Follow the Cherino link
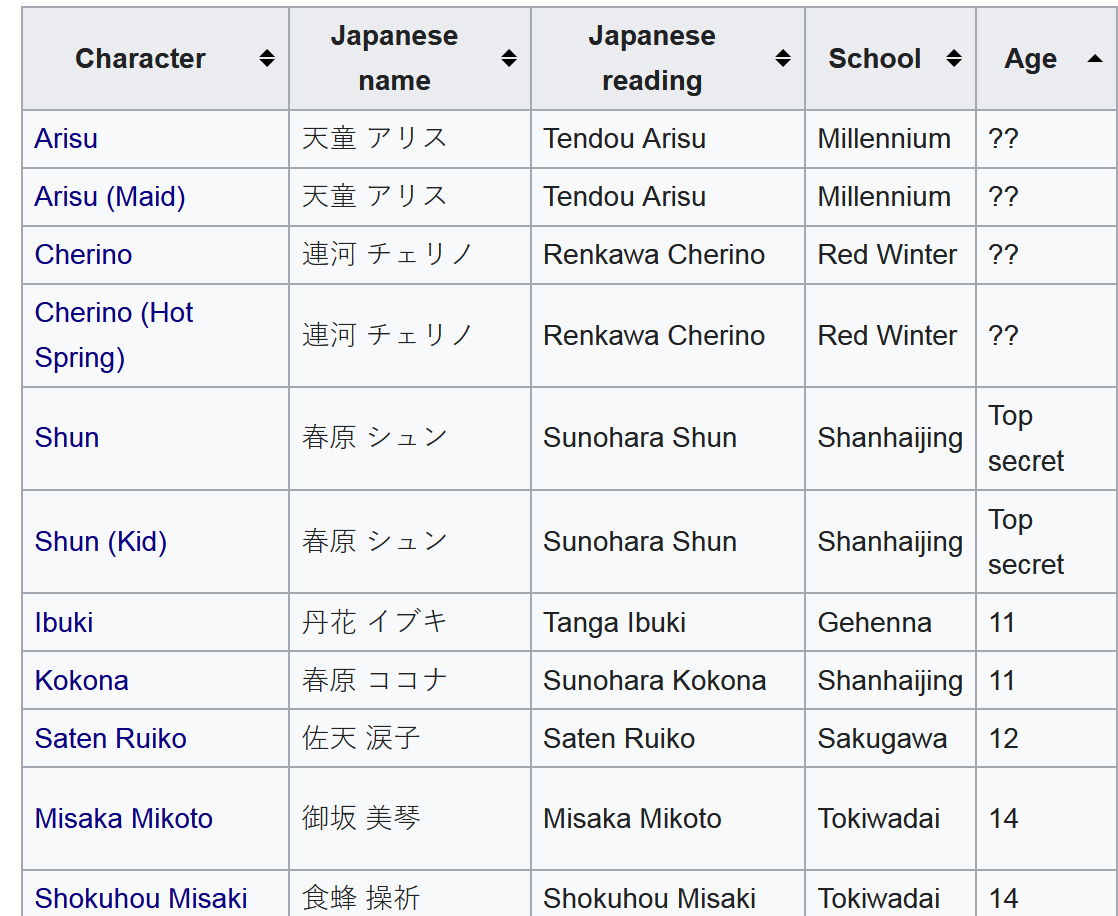The height and width of the screenshot is (916, 1118). pos(83,255)
